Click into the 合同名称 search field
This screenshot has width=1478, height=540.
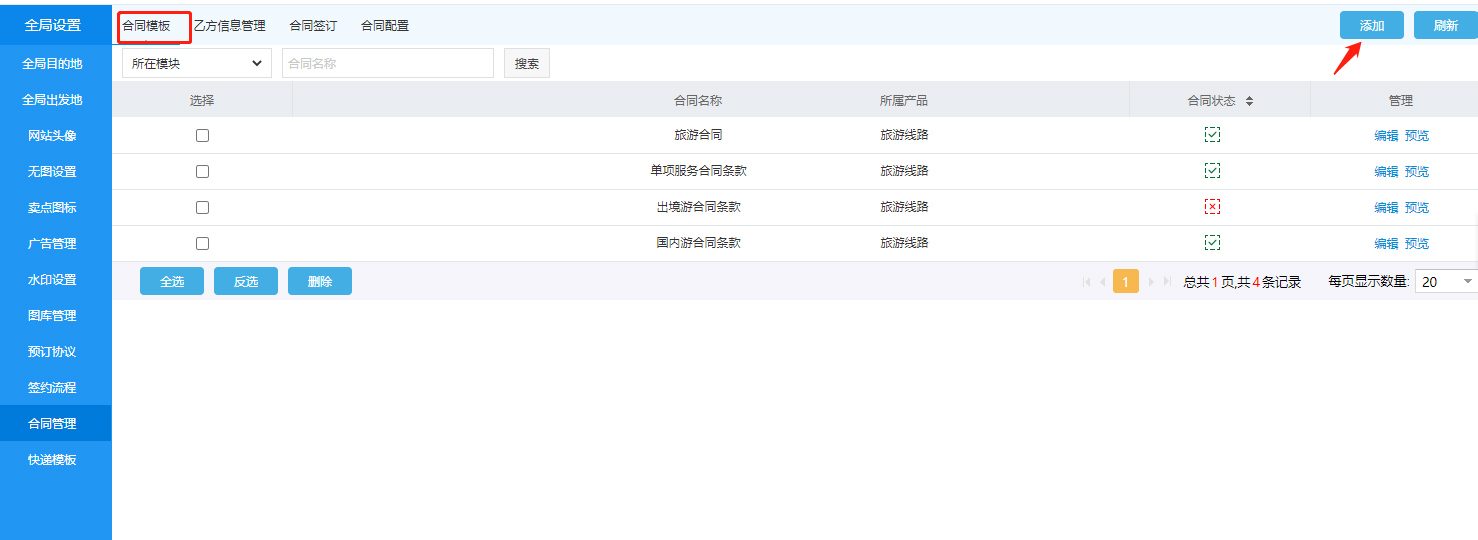point(387,63)
